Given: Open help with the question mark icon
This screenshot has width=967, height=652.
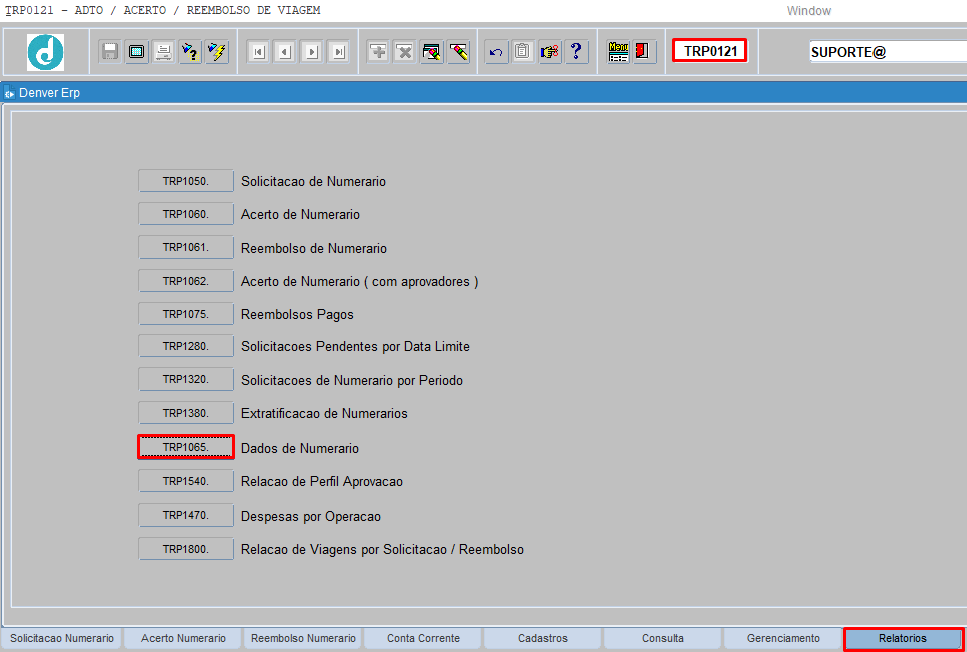Looking at the screenshot, I should 576,52.
